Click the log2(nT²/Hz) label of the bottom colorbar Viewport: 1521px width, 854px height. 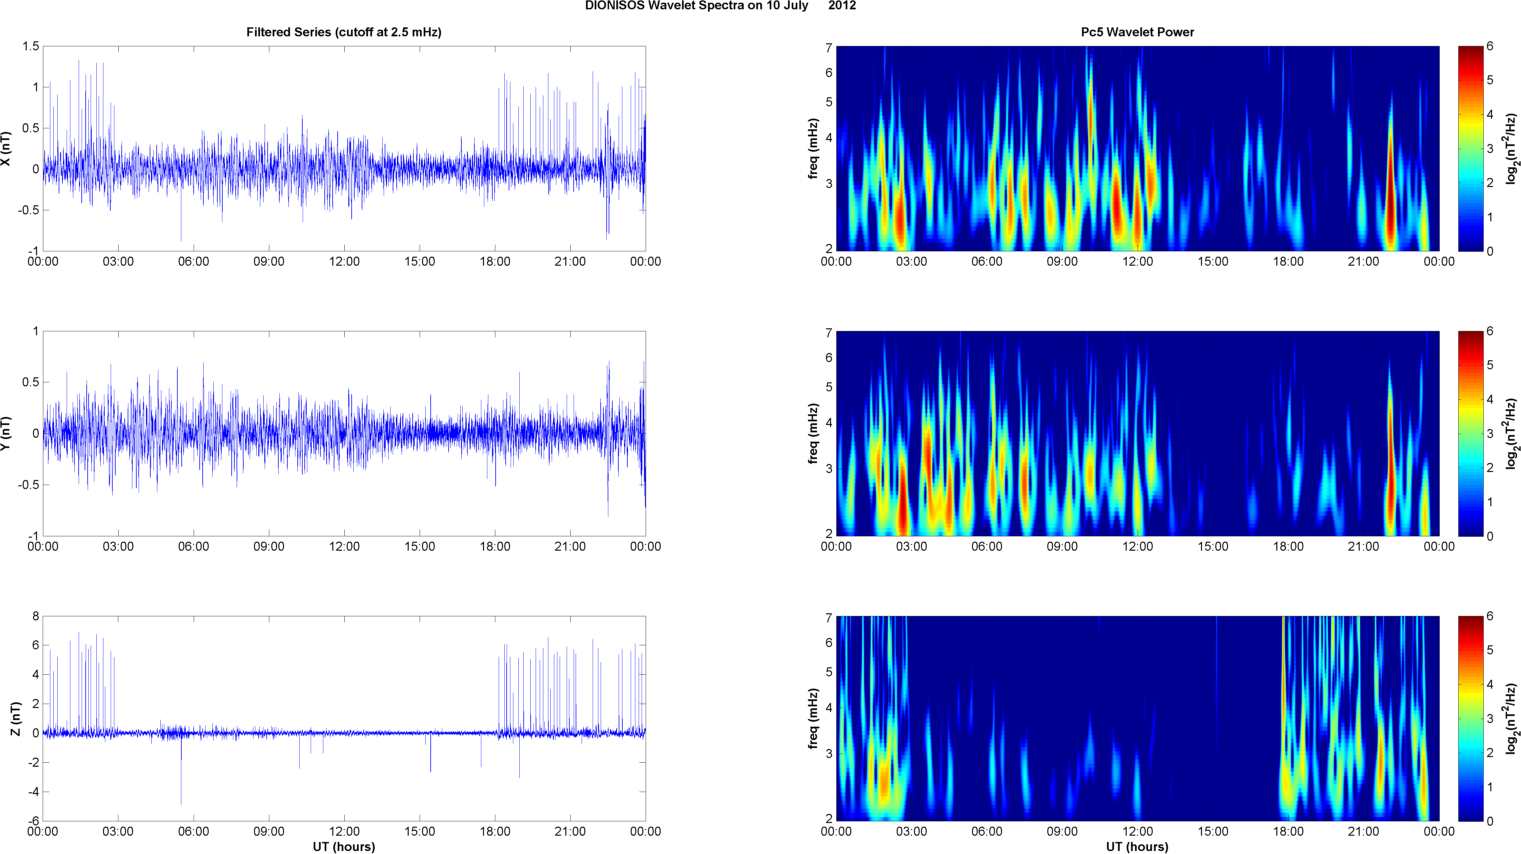coord(1513,718)
